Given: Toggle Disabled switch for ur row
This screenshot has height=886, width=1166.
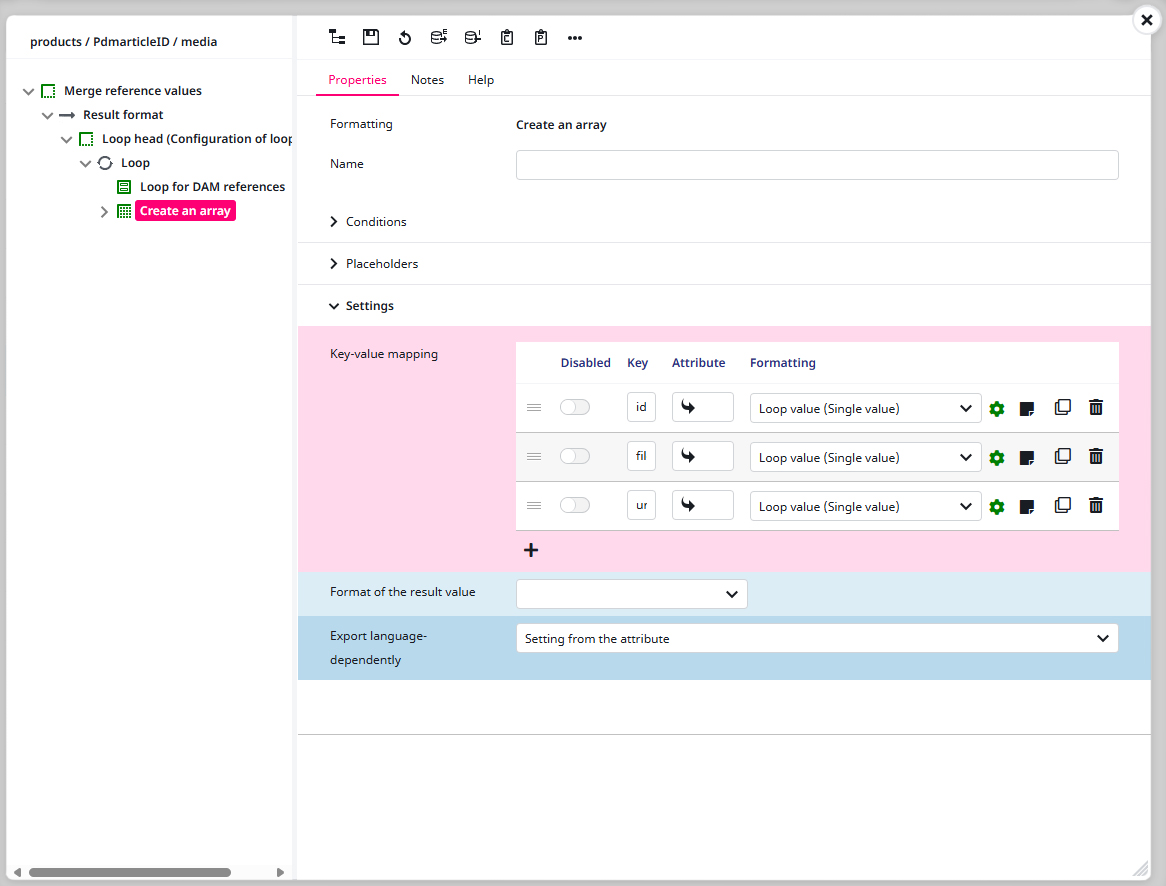Looking at the screenshot, I should (x=575, y=505).
